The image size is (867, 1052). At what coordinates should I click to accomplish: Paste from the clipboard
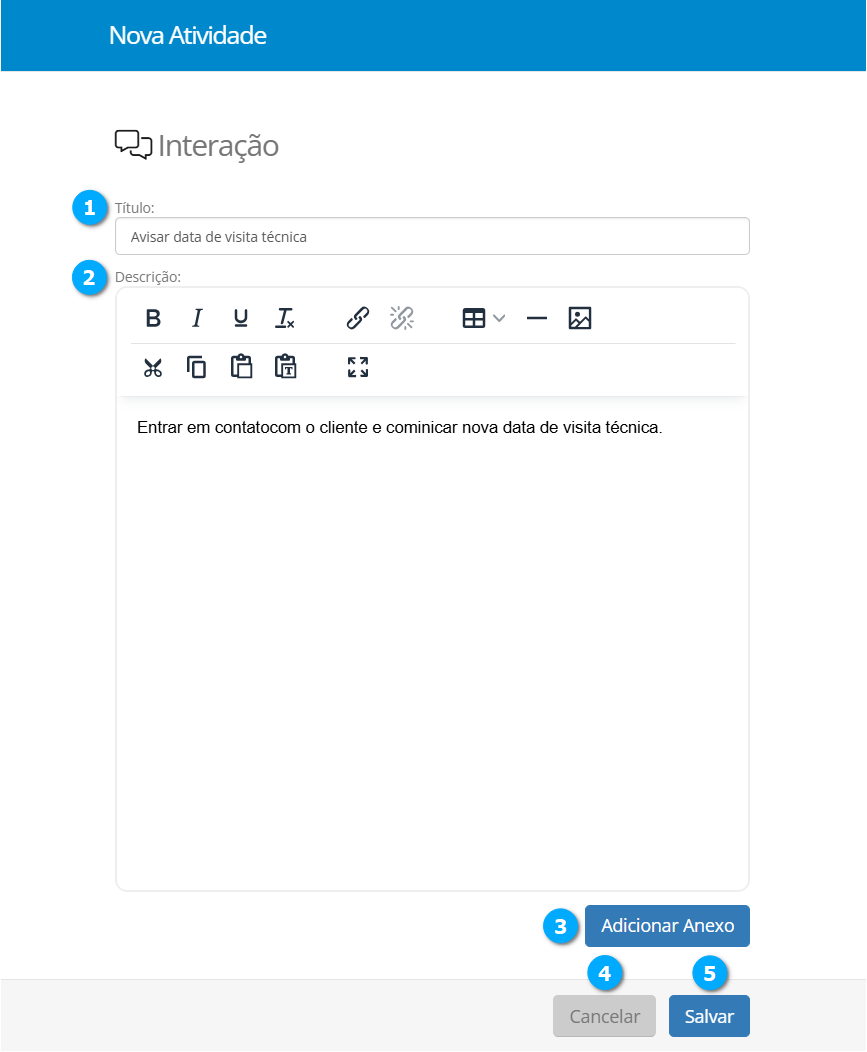click(x=241, y=367)
